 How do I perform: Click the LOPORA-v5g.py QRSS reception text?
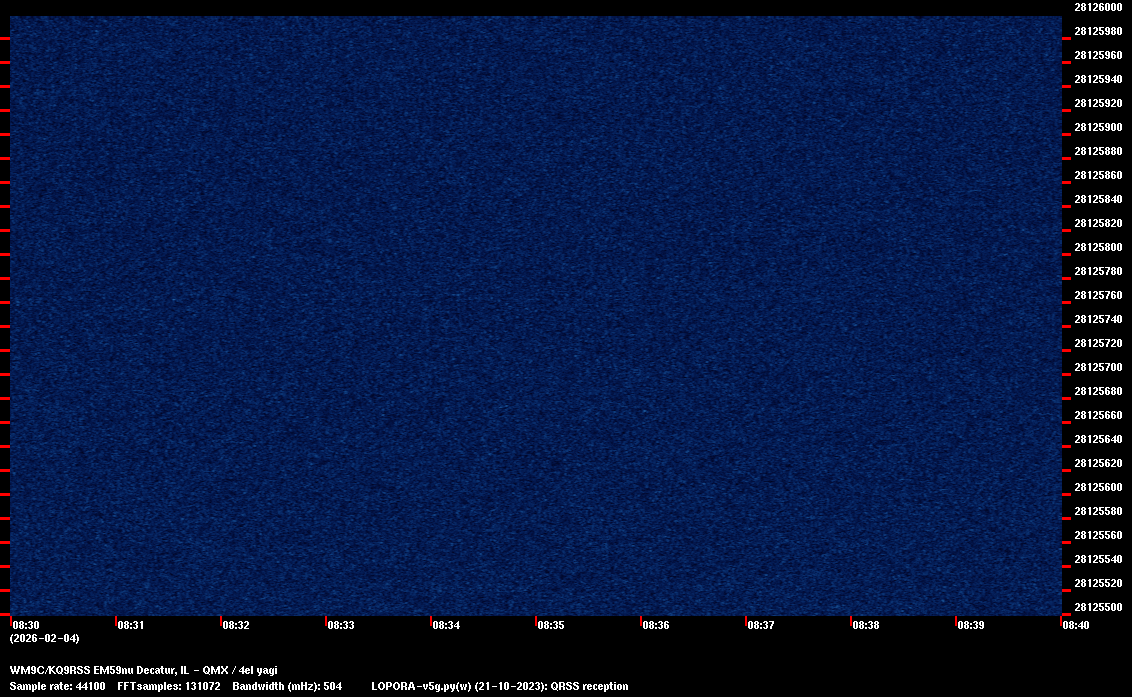click(x=499, y=686)
